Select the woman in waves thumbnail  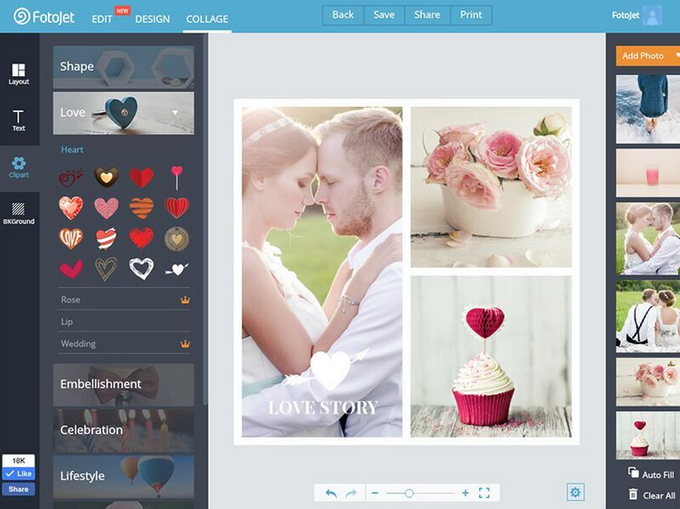(648, 109)
